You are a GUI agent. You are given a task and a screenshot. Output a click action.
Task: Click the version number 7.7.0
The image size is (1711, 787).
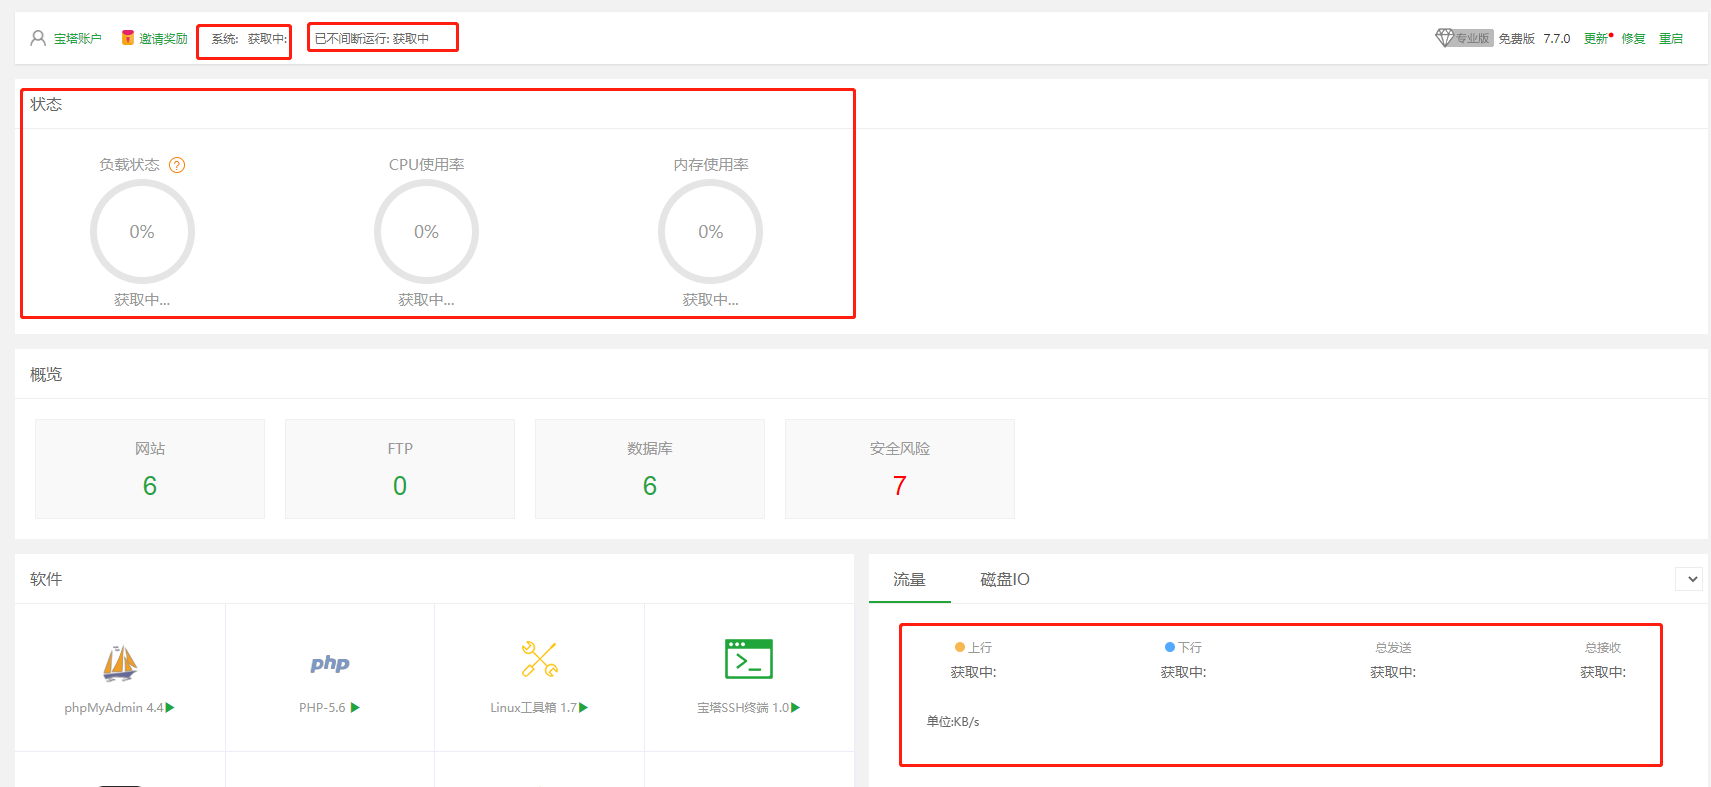(1557, 39)
